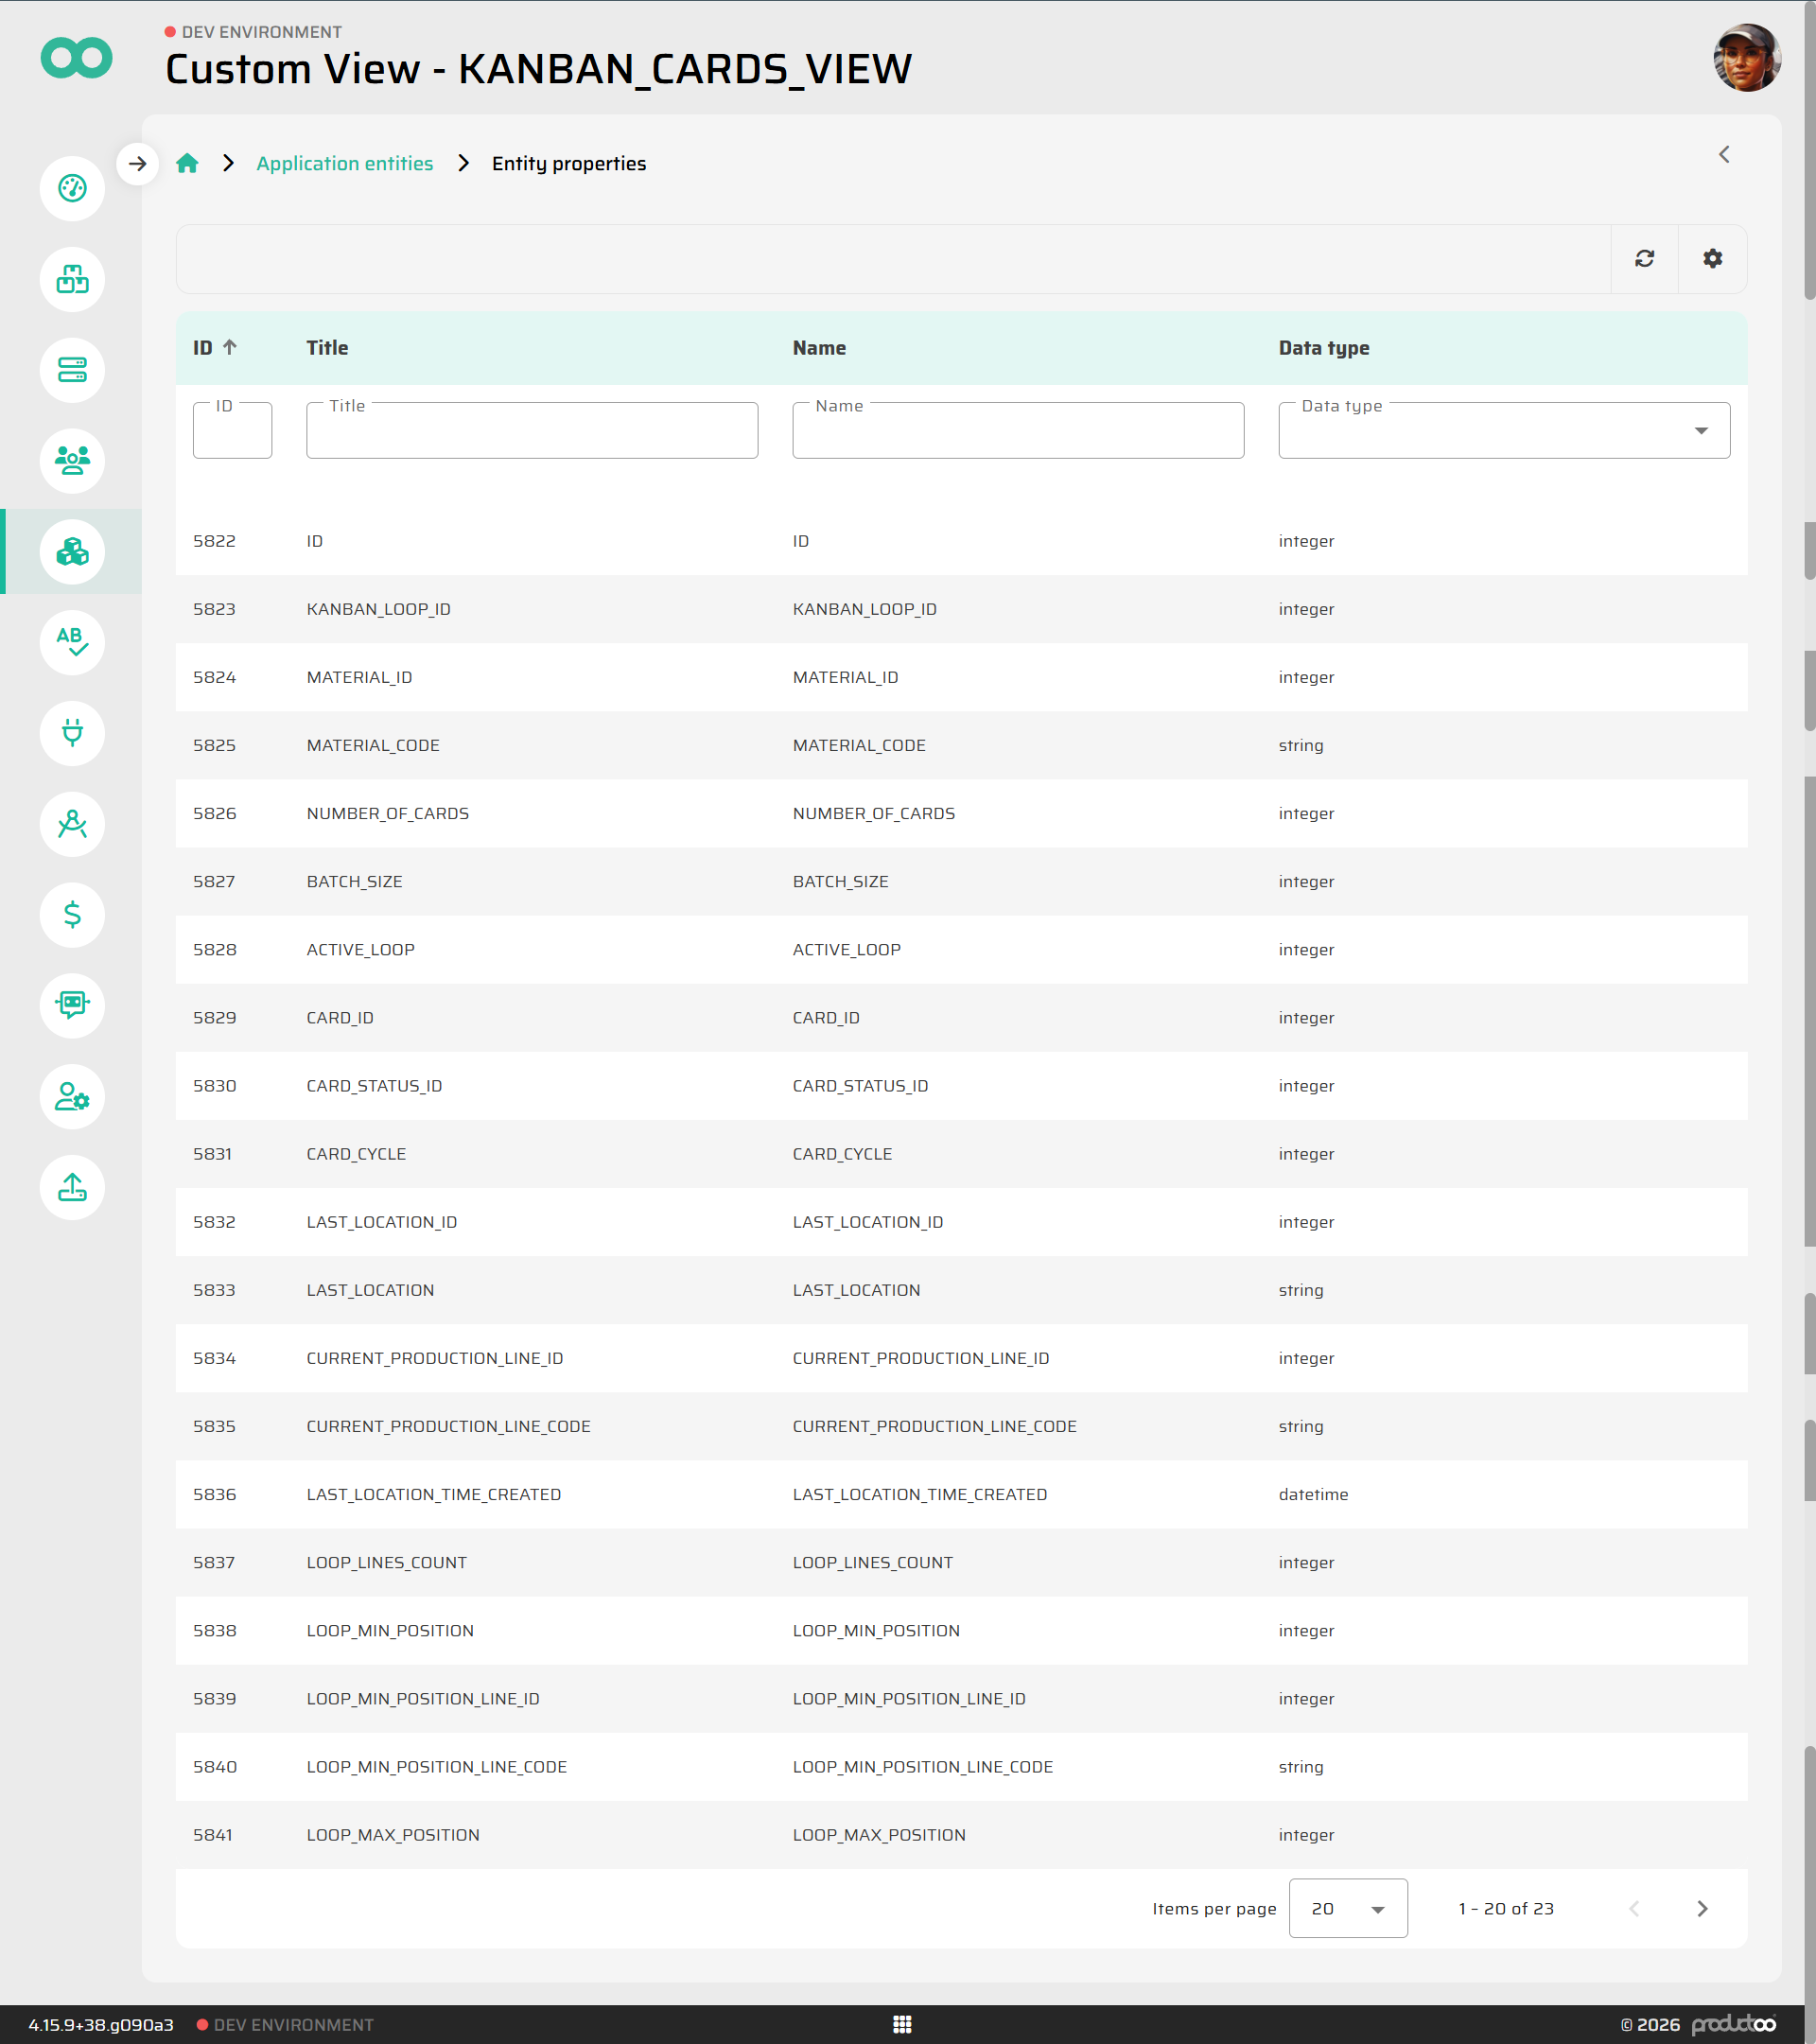Expand the sidebar with arrow button
The width and height of the screenshot is (1816, 2044).
pyautogui.click(x=138, y=163)
